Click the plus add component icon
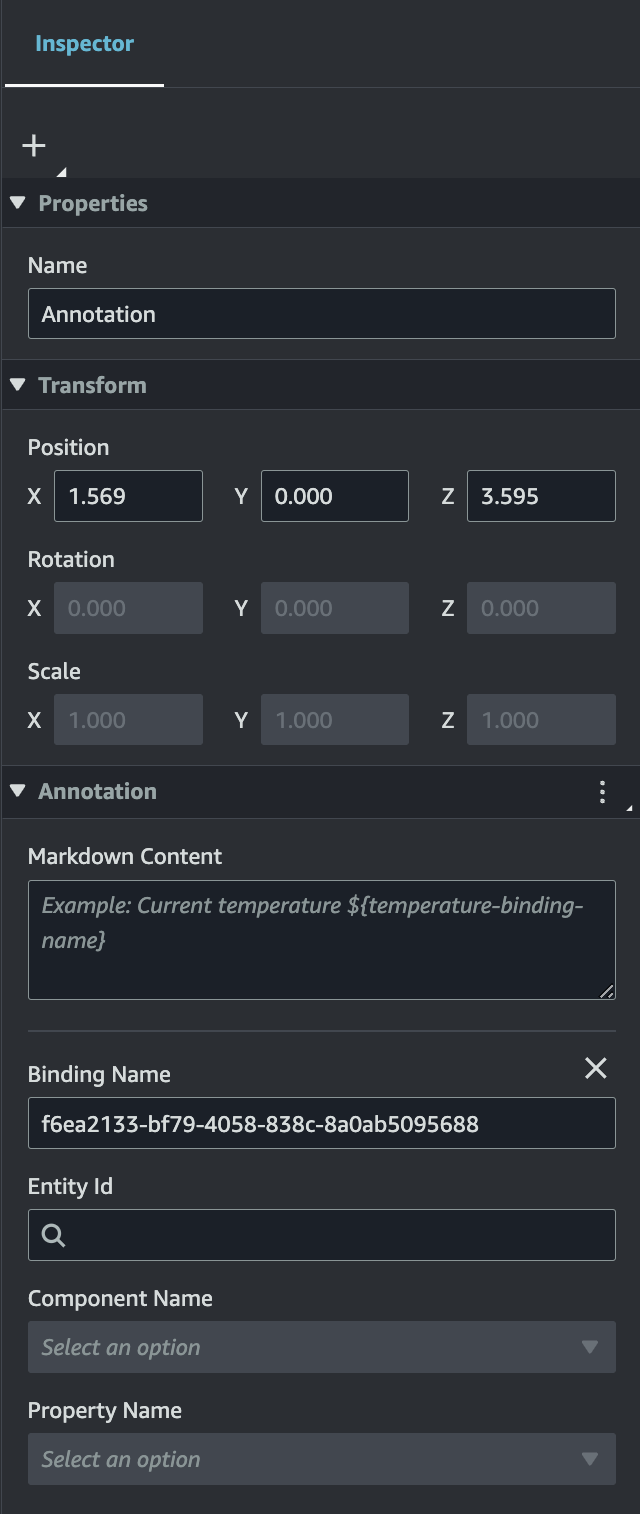This screenshot has height=1514, width=640. (34, 146)
